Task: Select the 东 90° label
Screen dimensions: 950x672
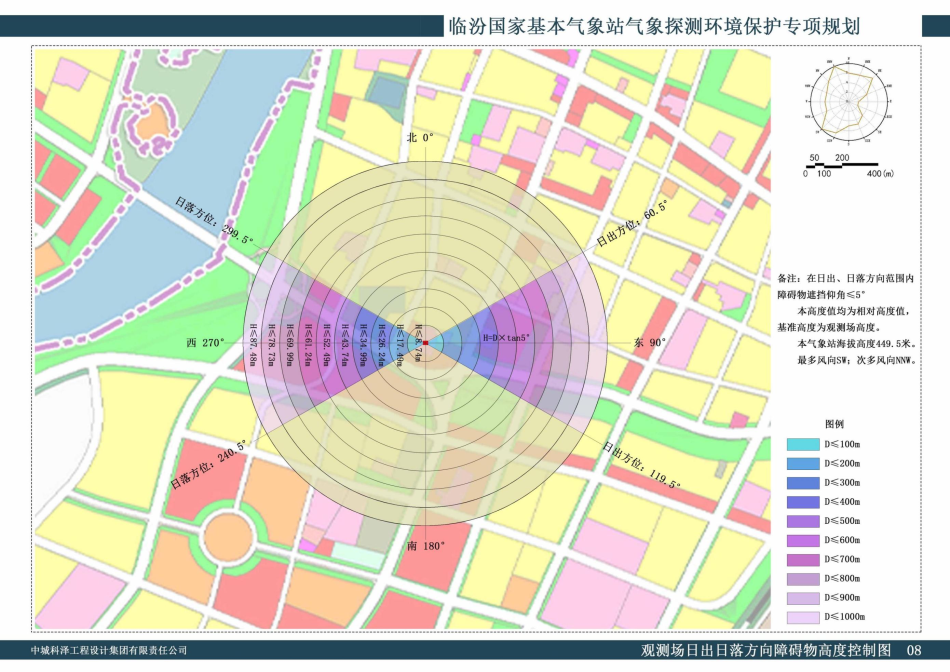Action: click(x=649, y=343)
